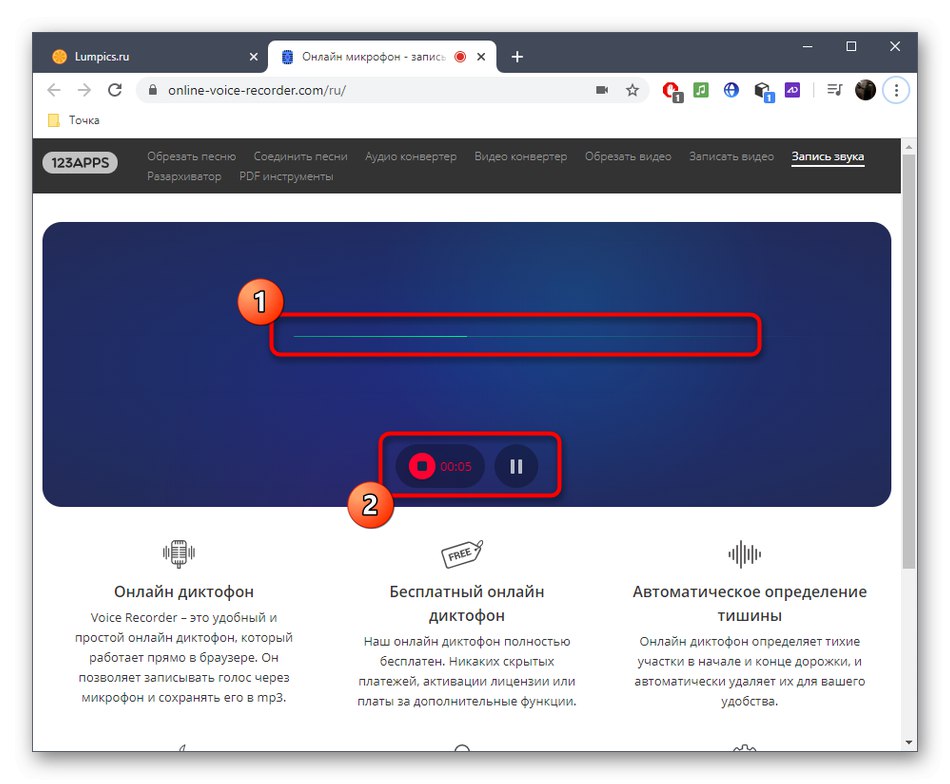The image size is (950, 784).
Task: Click the purple AD extension icon
Action: coord(792,90)
